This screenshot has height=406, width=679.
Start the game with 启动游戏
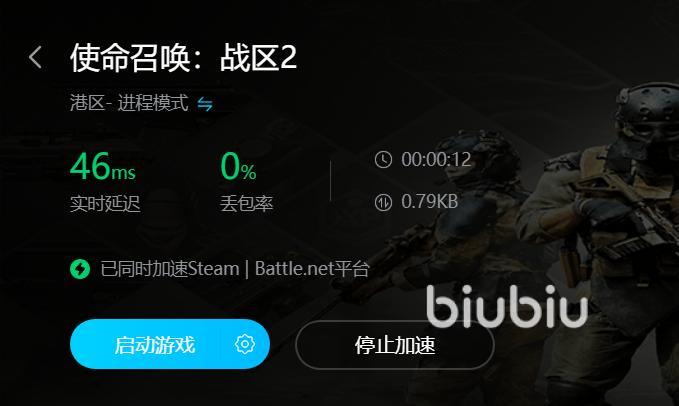tap(155, 345)
